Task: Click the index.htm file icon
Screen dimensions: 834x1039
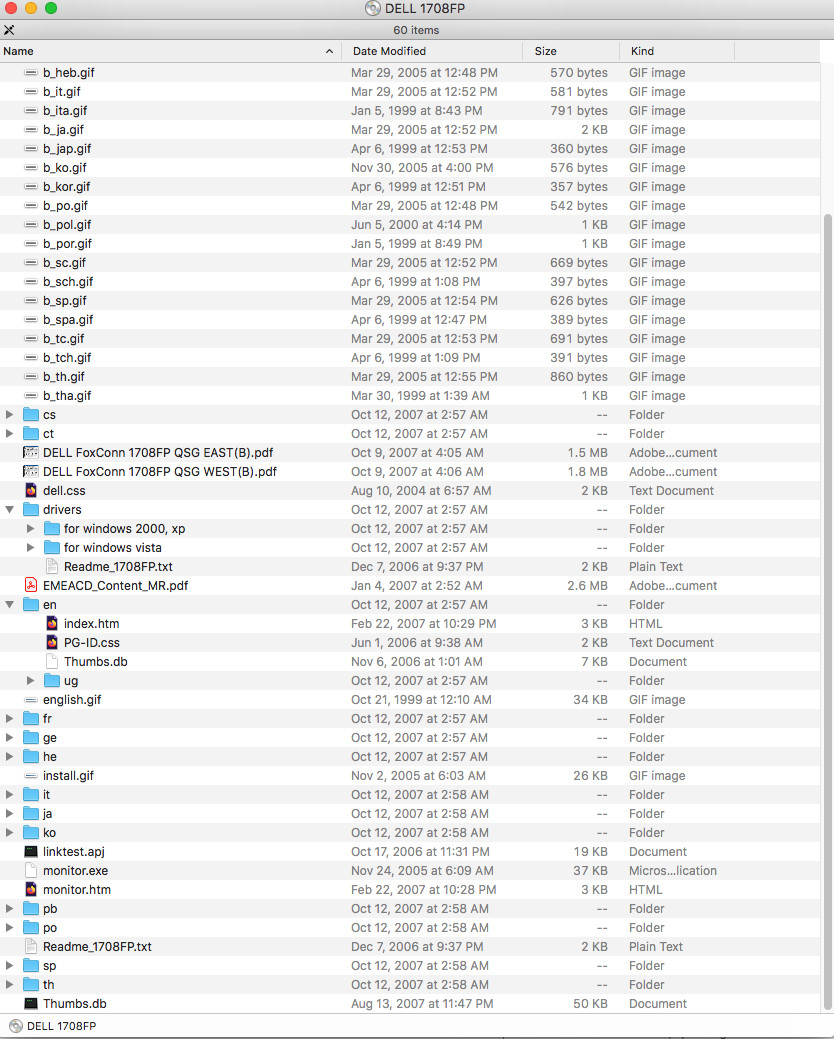Action: tap(52, 624)
